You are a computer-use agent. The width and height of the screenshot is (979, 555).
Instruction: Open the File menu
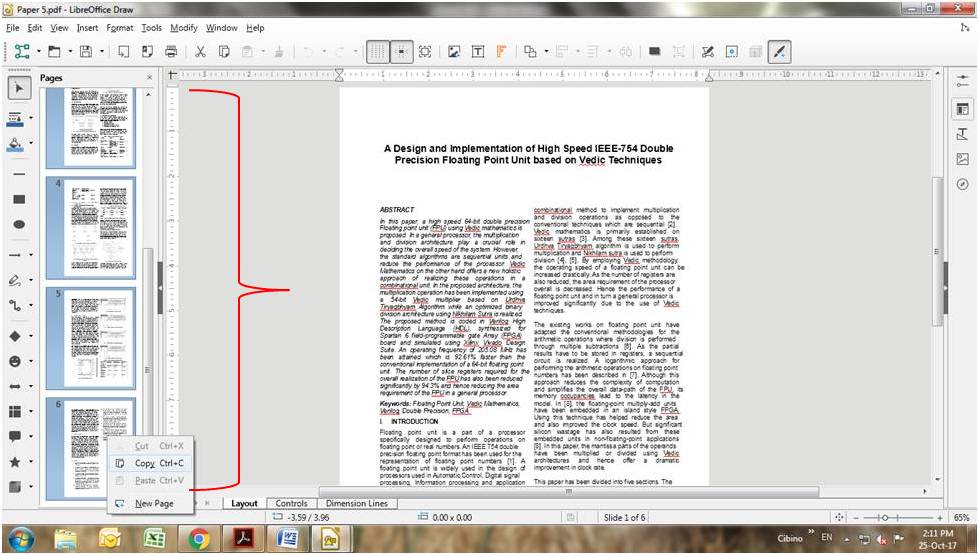[12, 27]
